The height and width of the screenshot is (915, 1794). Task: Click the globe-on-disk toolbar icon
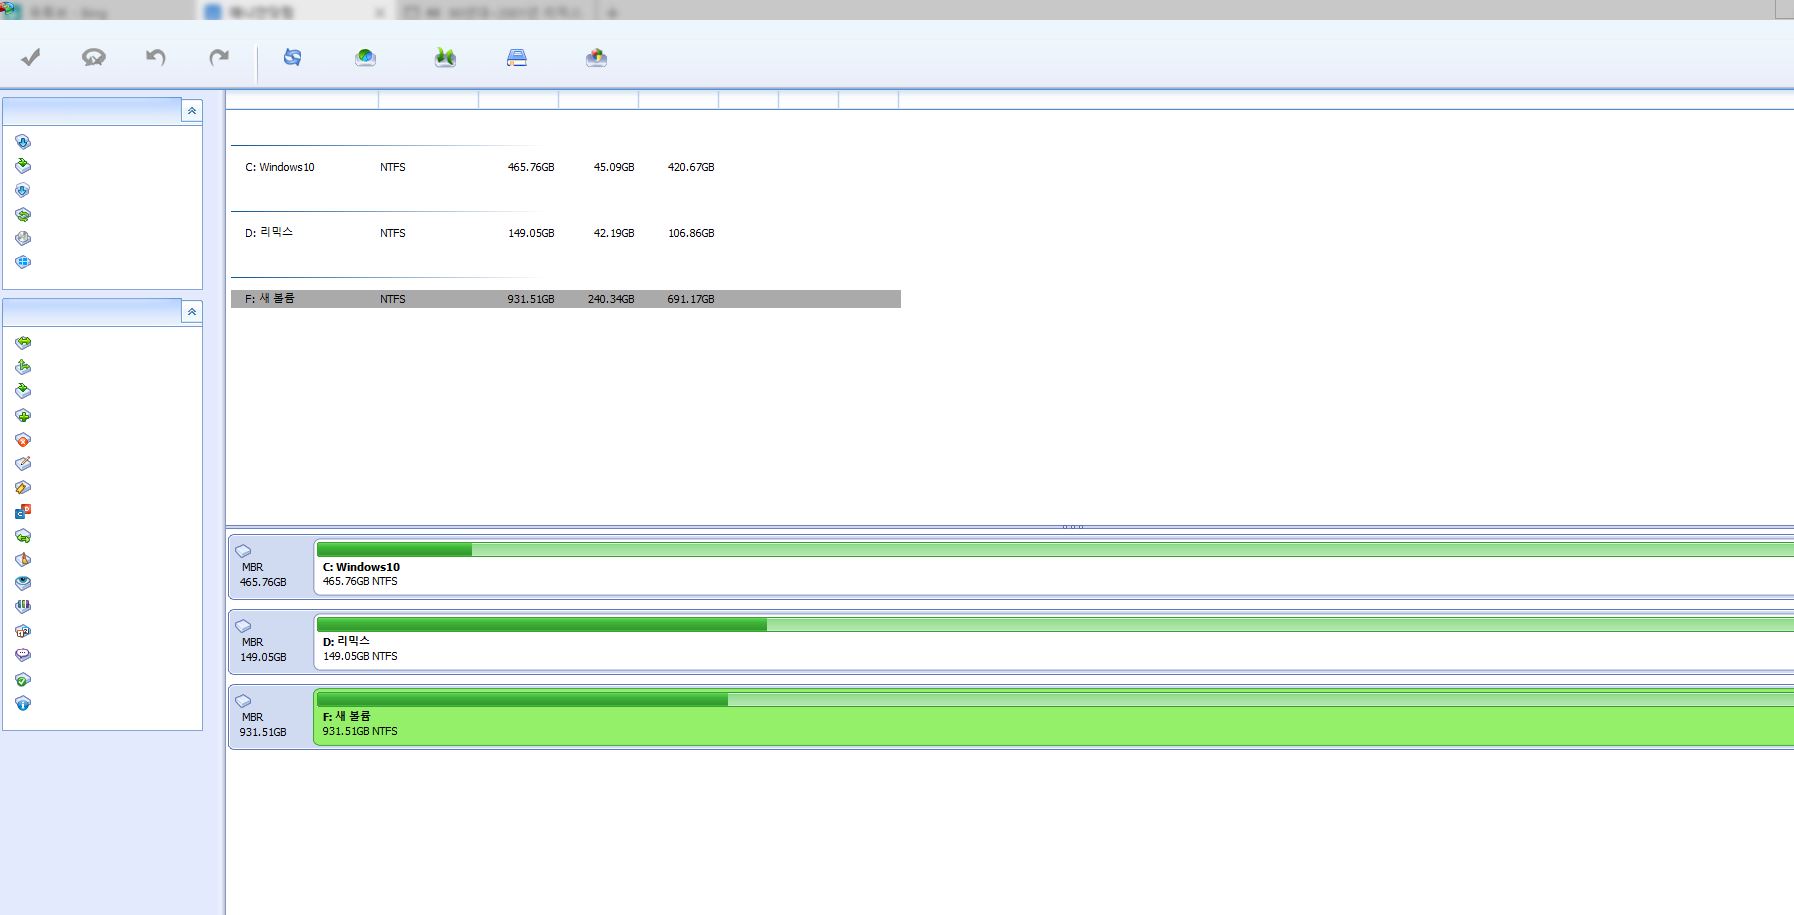pyautogui.click(x=365, y=57)
